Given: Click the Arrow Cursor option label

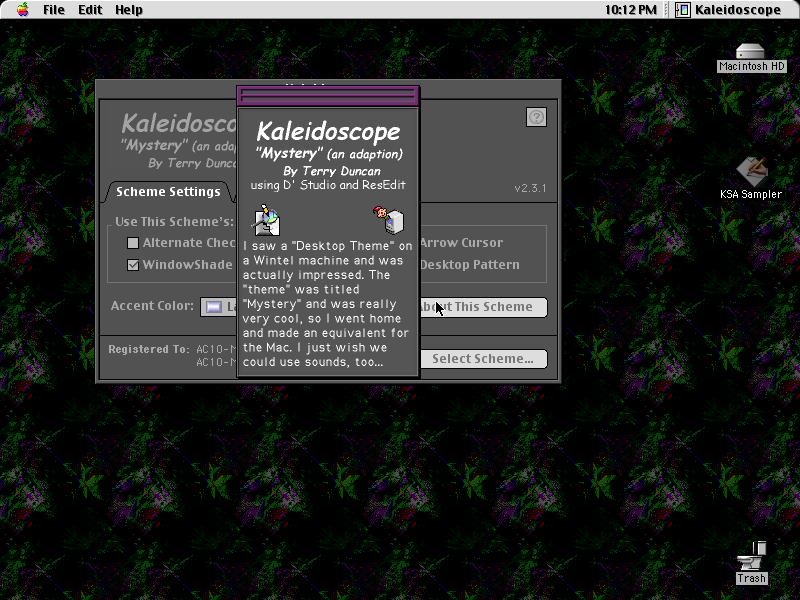Looking at the screenshot, I should (461, 243).
